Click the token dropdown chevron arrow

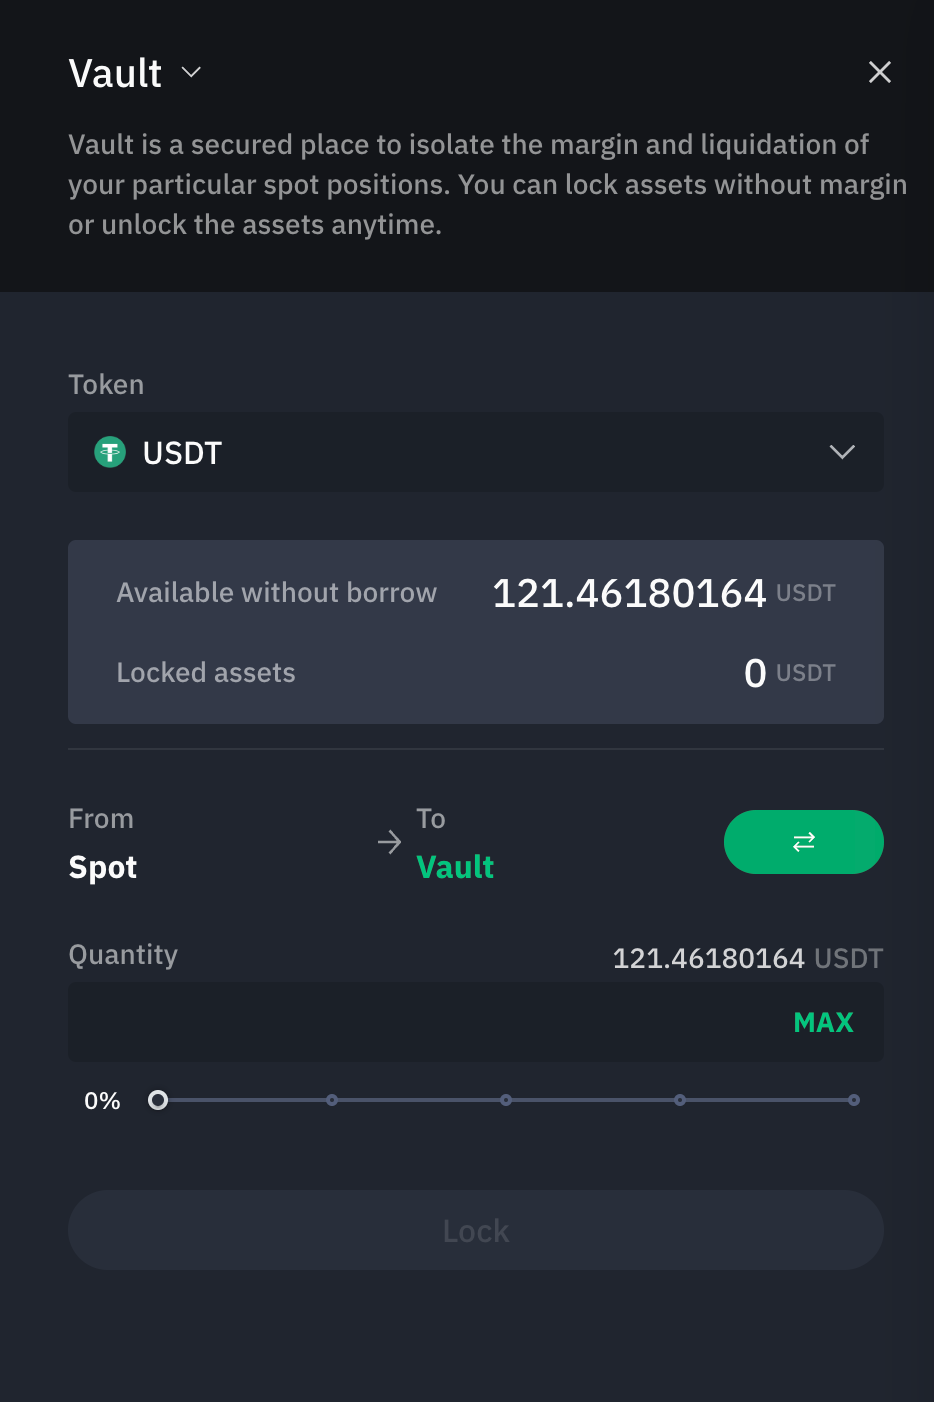(842, 452)
